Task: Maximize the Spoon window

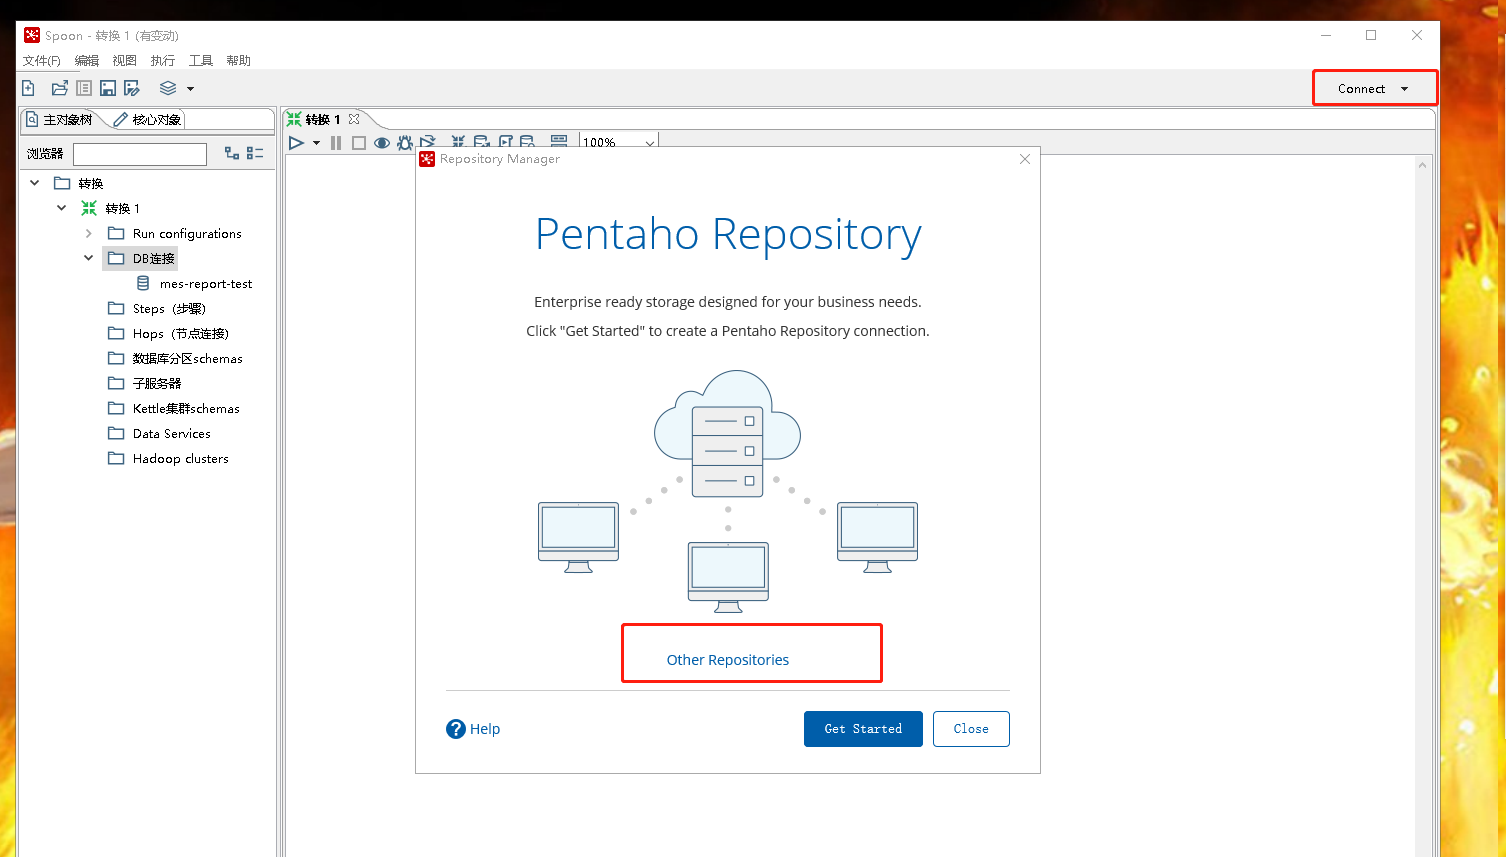Action: coord(1371,35)
